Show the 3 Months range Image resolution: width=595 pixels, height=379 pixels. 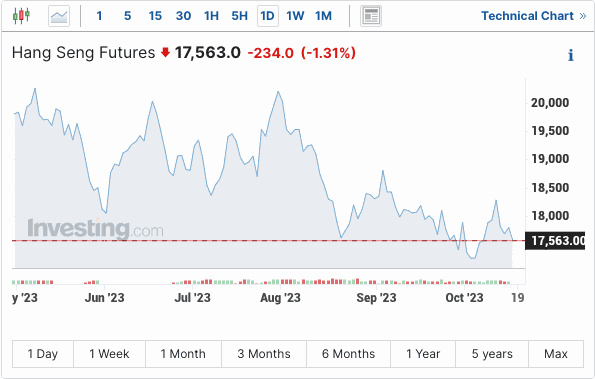(x=264, y=354)
